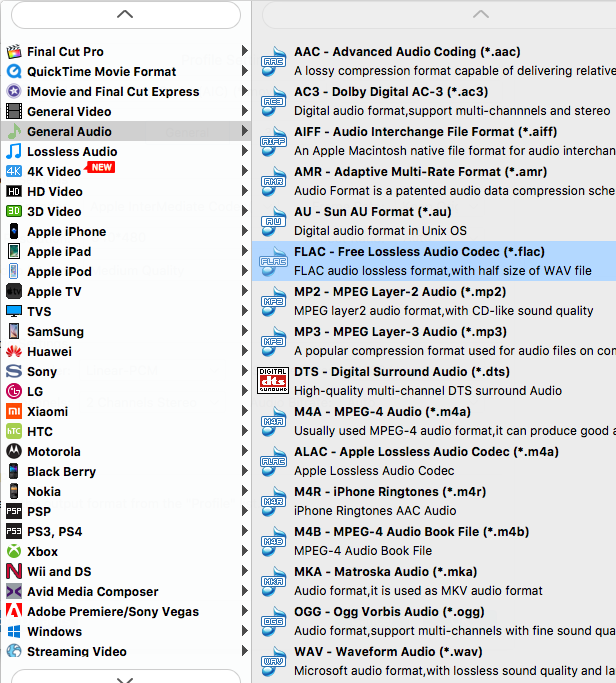616x683 pixels.
Task: Expand the Sony submenu arrow
Action: [245, 371]
